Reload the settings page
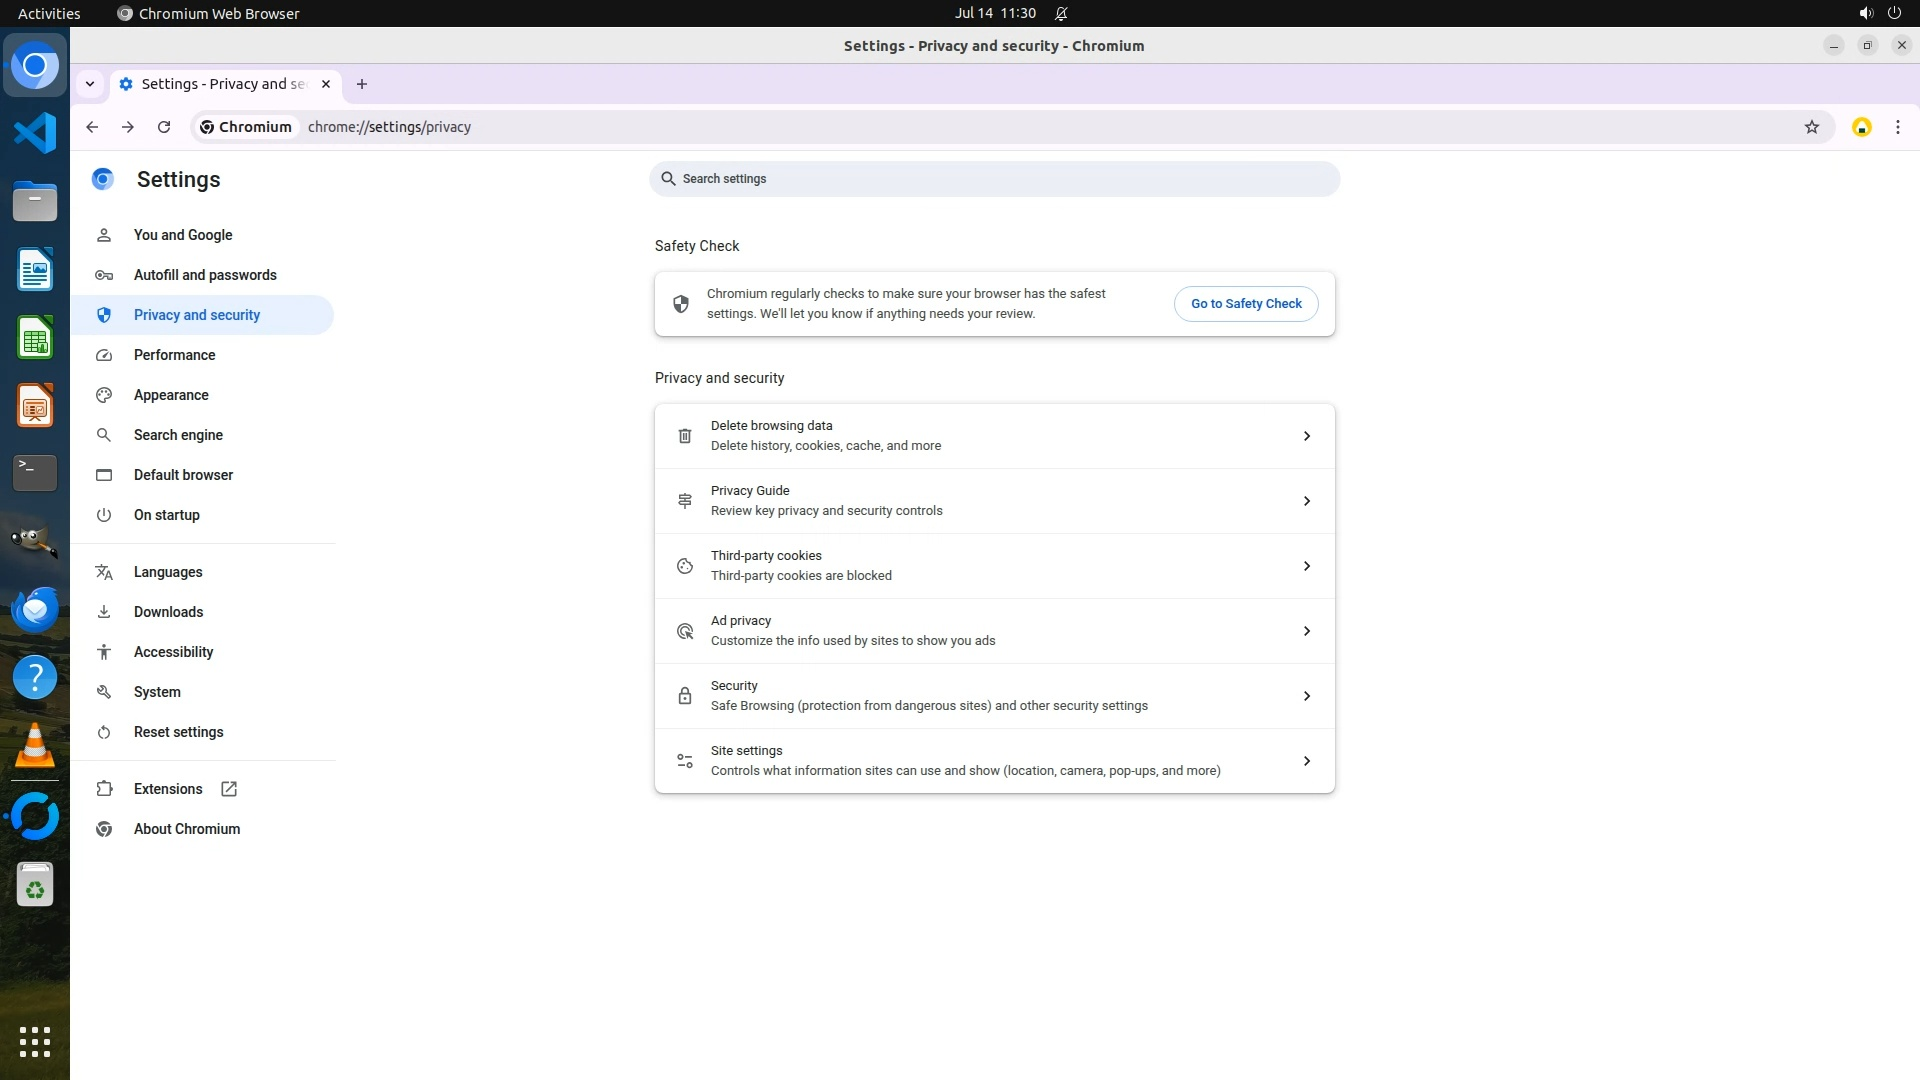 pyautogui.click(x=164, y=127)
